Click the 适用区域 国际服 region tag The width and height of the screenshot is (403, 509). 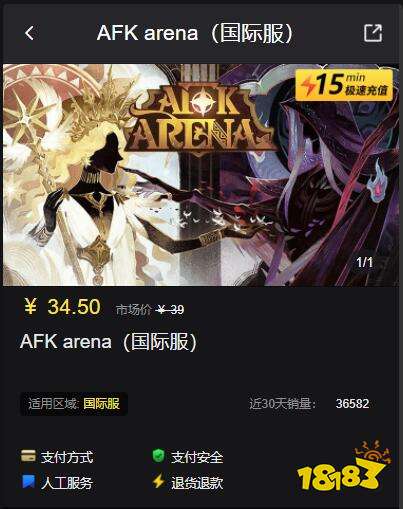pos(74,404)
